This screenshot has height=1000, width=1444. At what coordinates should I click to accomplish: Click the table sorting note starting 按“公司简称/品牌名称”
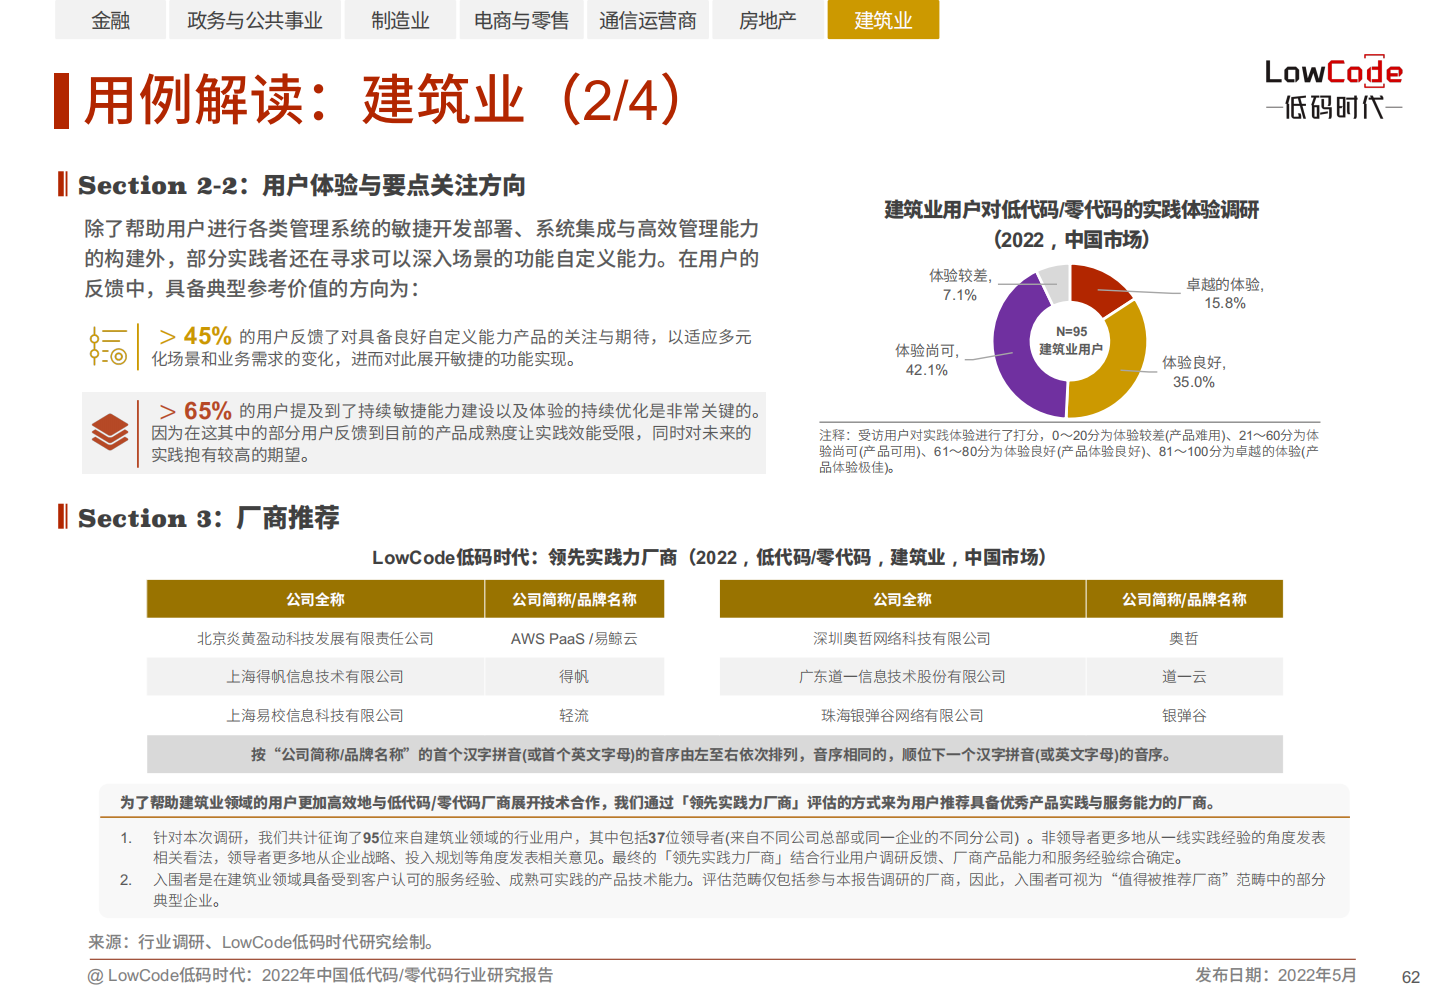click(x=715, y=754)
